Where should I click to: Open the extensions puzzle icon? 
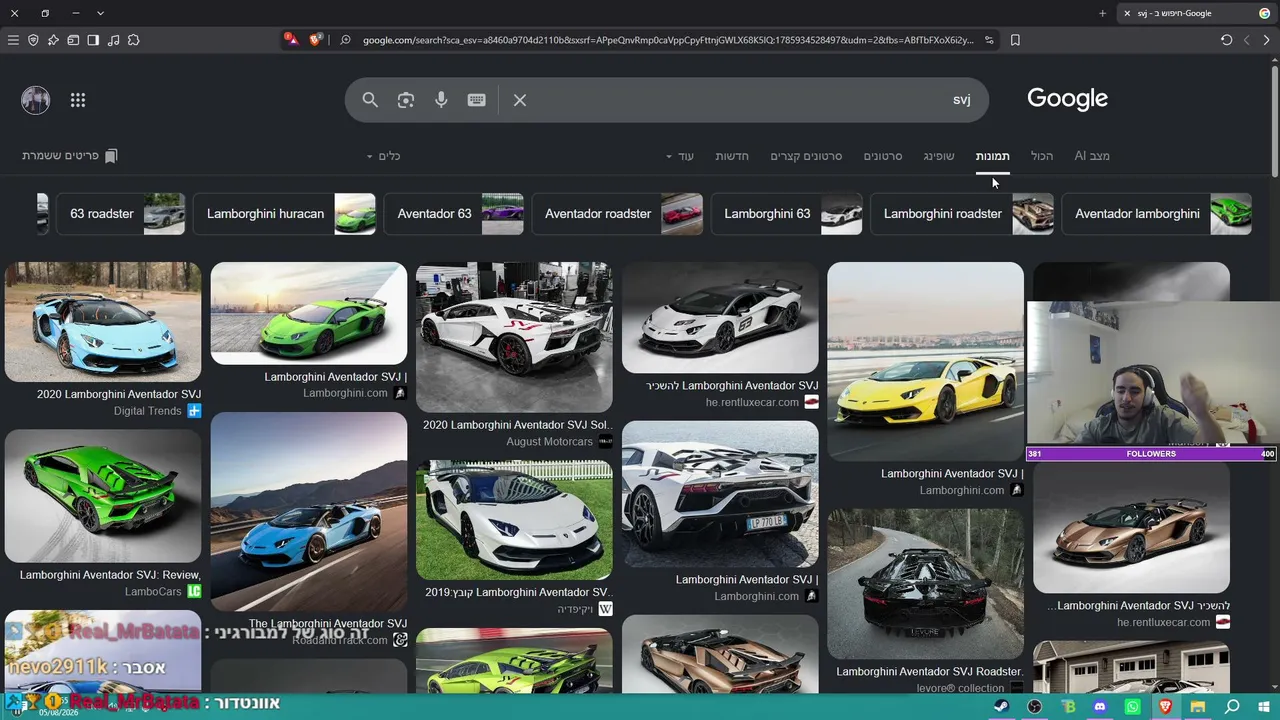point(133,40)
